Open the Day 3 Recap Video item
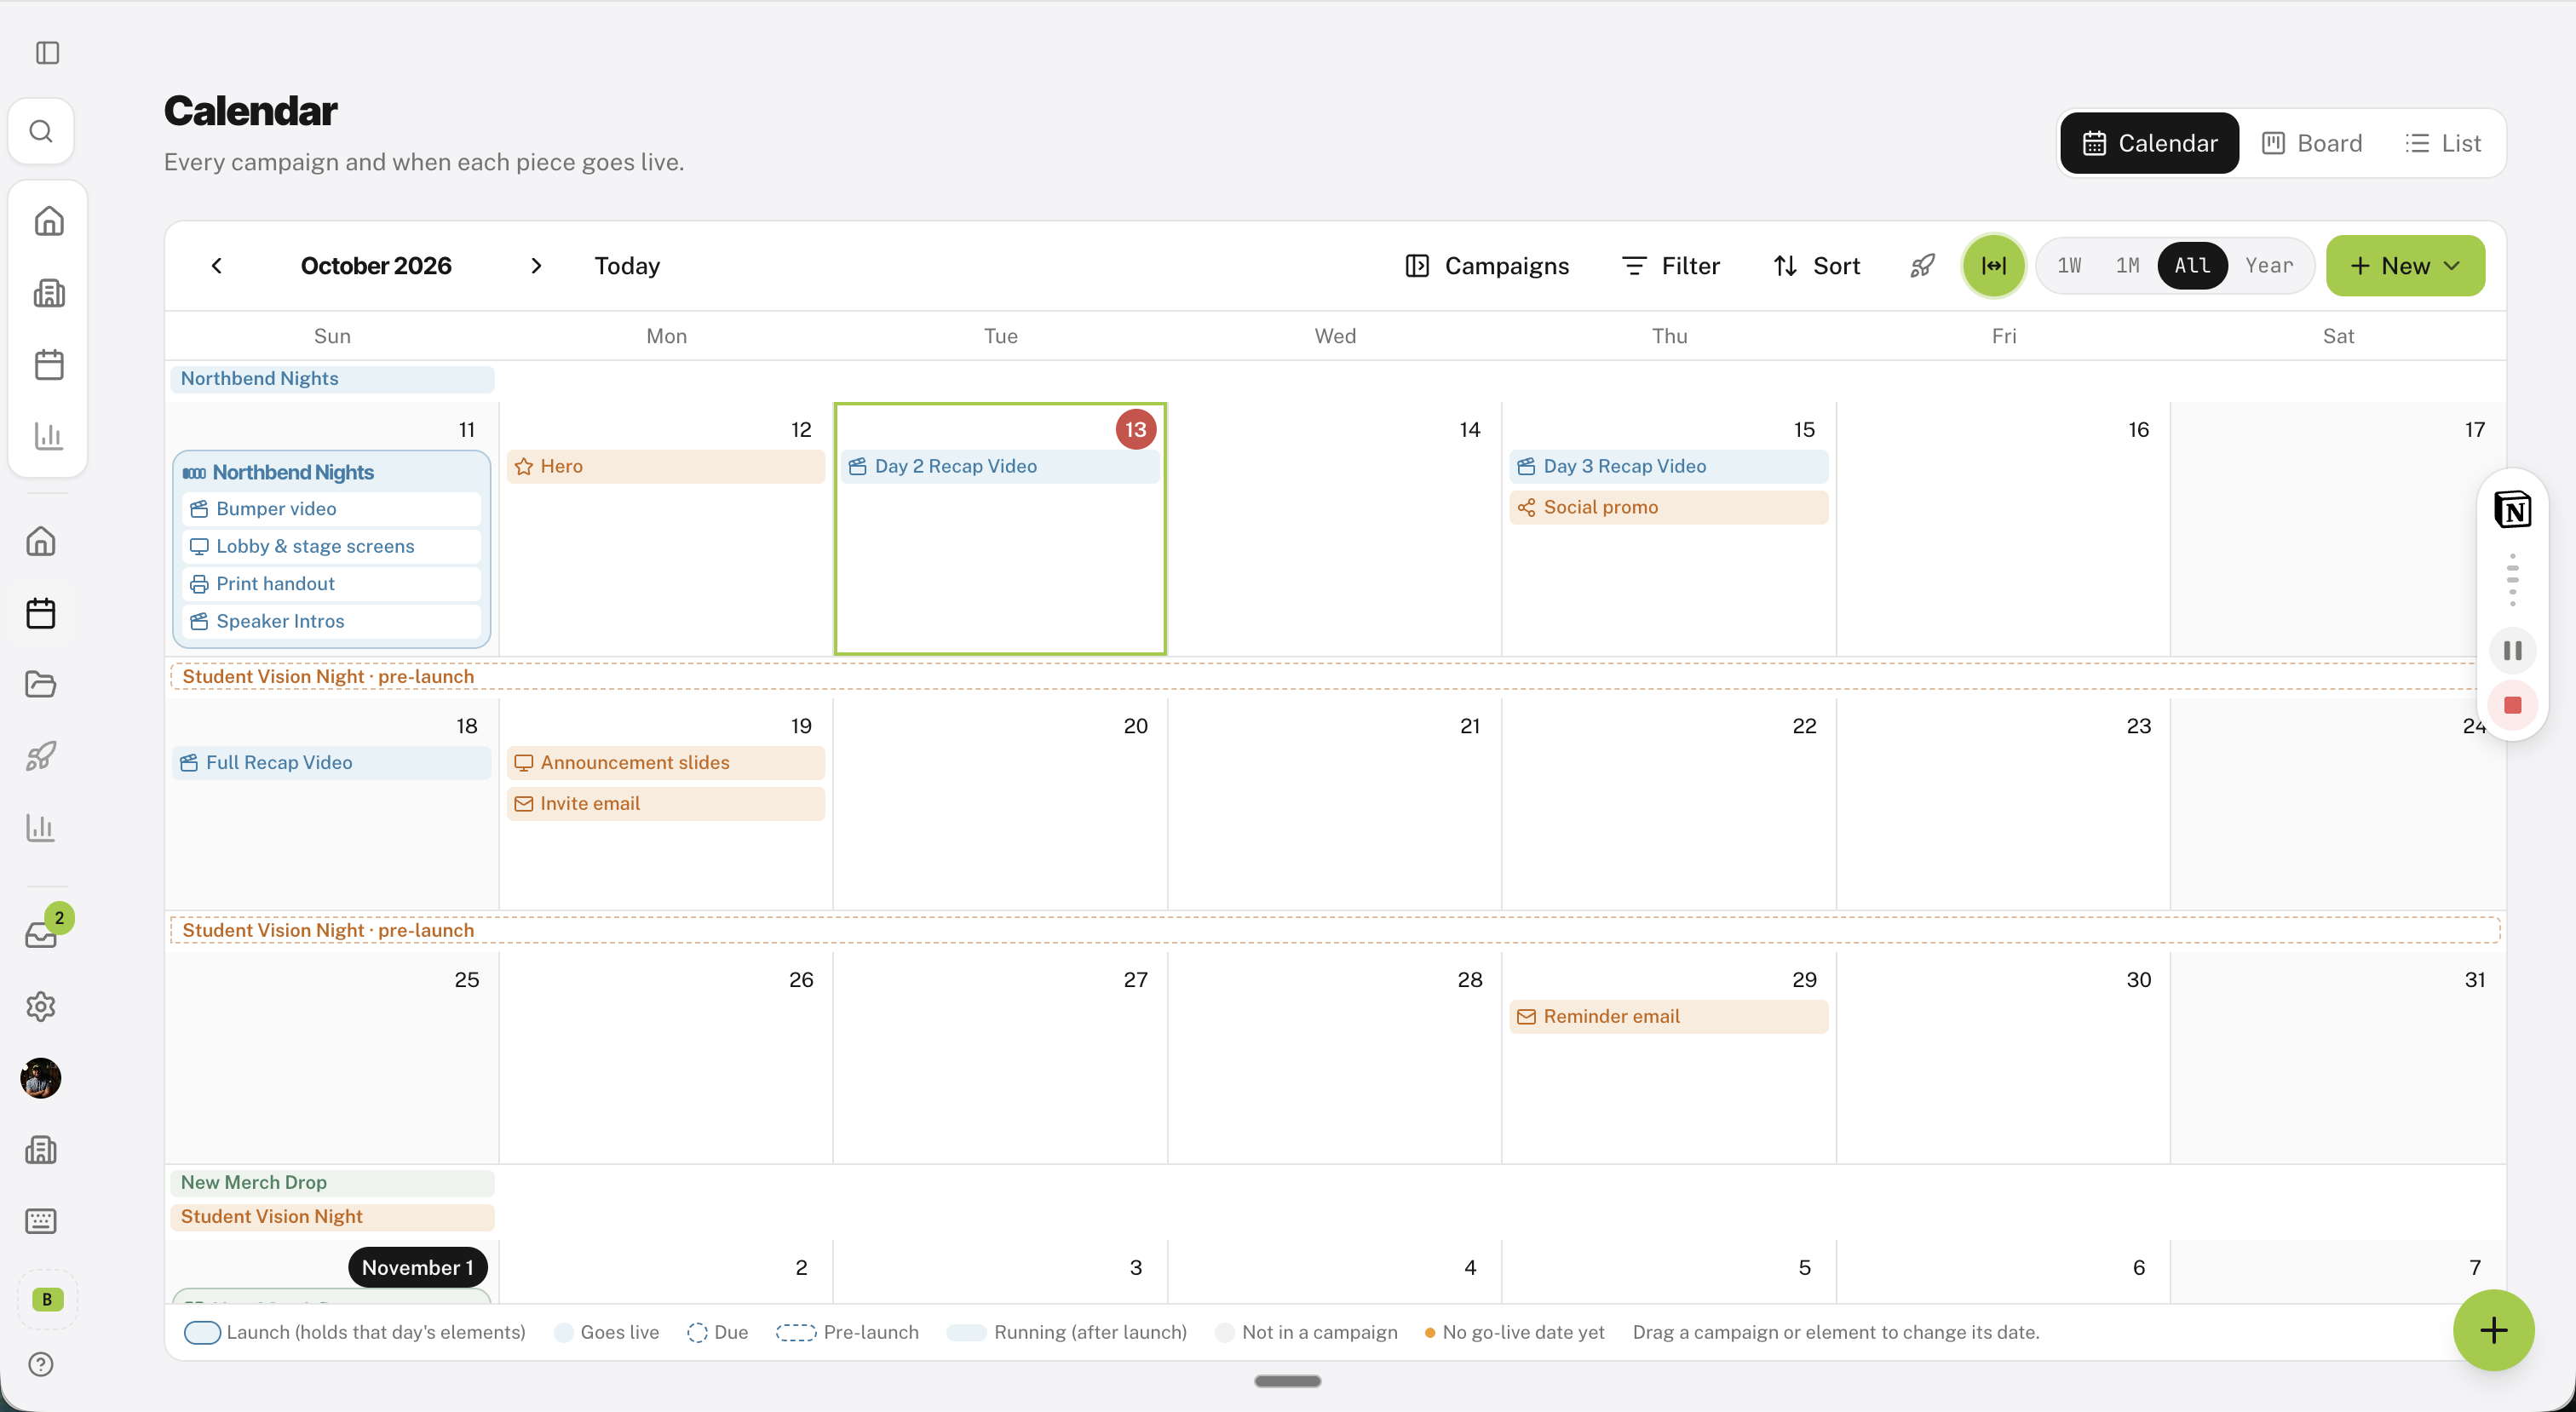The height and width of the screenshot is (1412, 2576). [x=1668, y=466]
